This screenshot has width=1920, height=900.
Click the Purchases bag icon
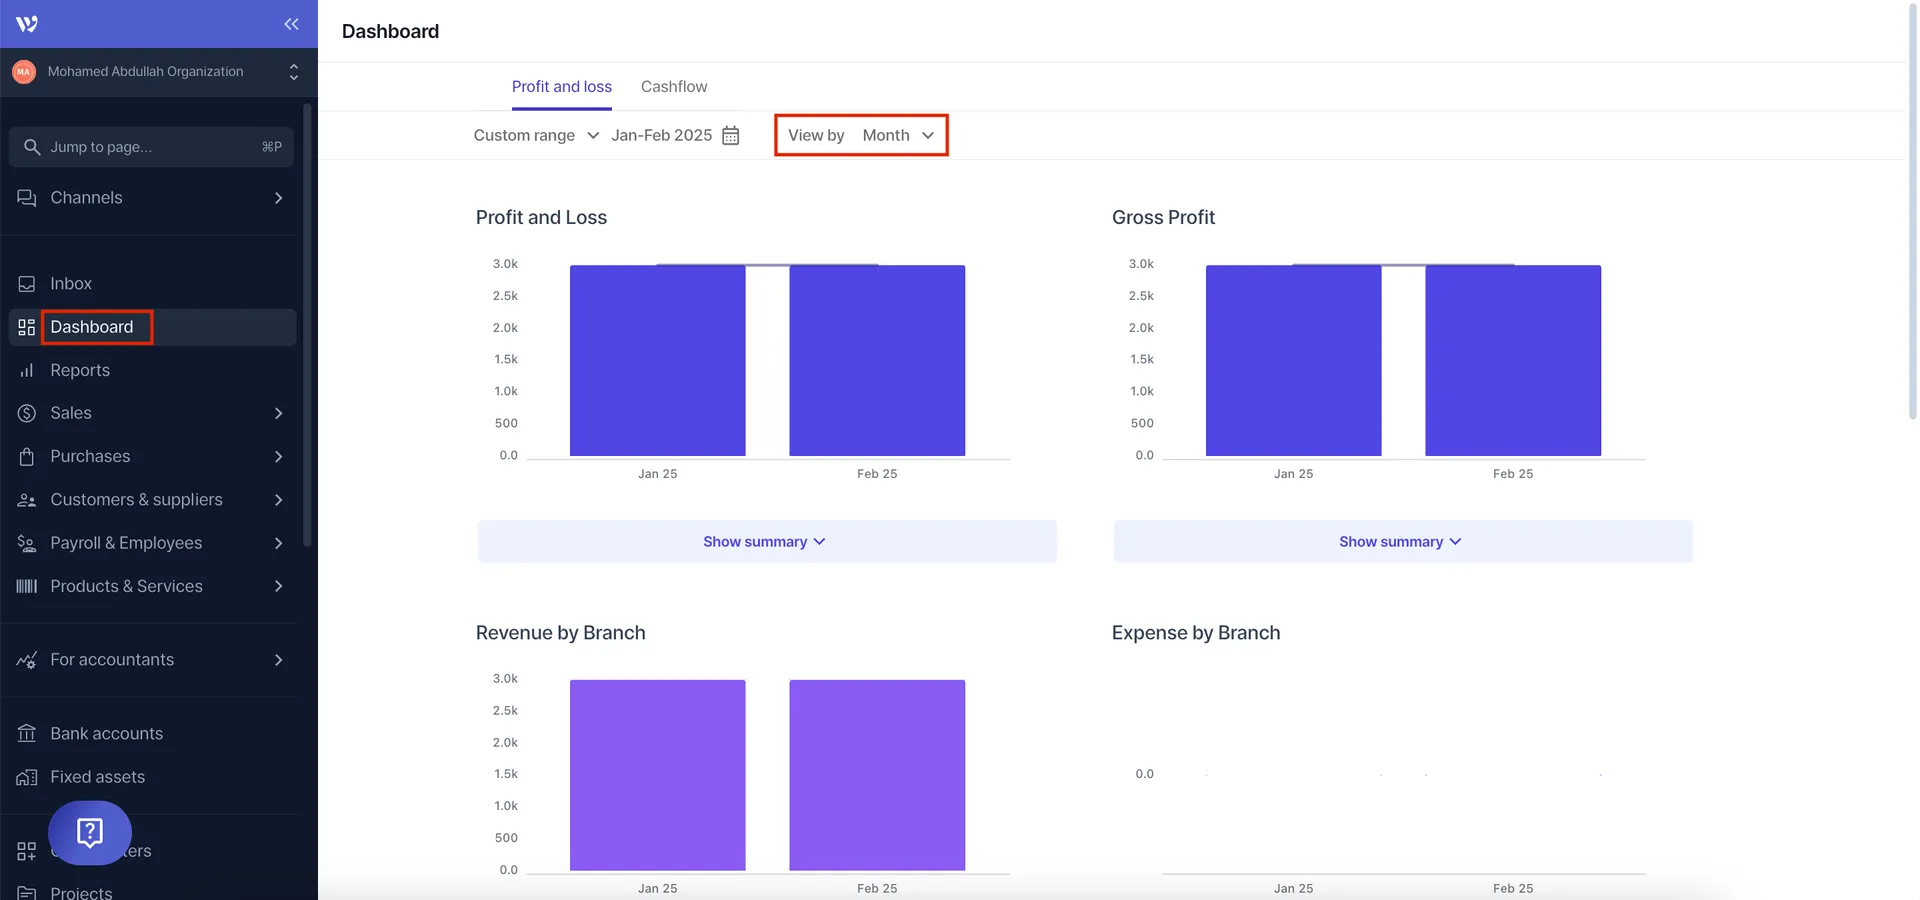pos(26,456)
